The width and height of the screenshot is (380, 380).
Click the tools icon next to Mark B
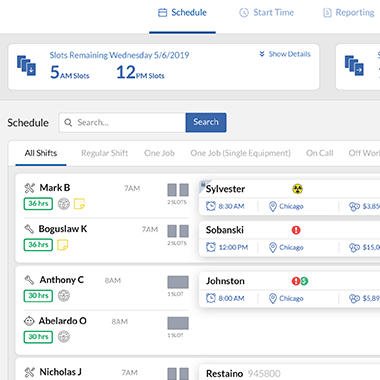[29, 188]
